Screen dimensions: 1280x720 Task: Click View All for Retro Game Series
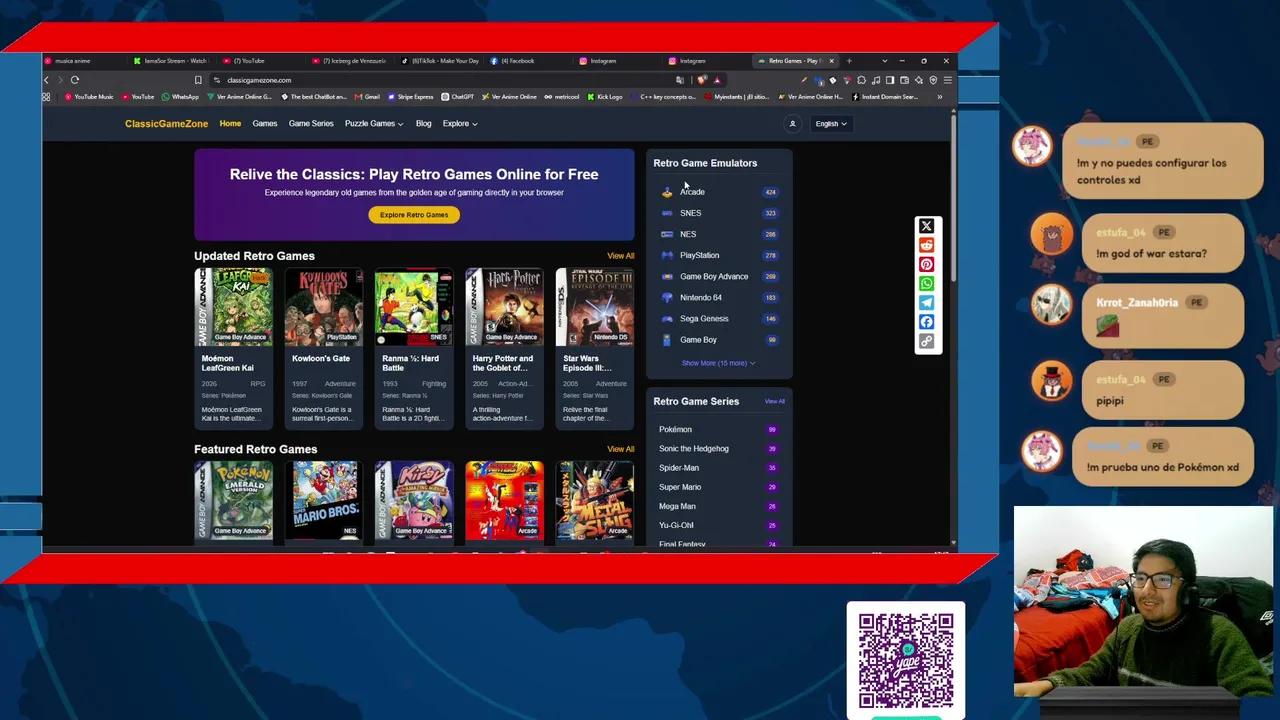tap(774, 402)
